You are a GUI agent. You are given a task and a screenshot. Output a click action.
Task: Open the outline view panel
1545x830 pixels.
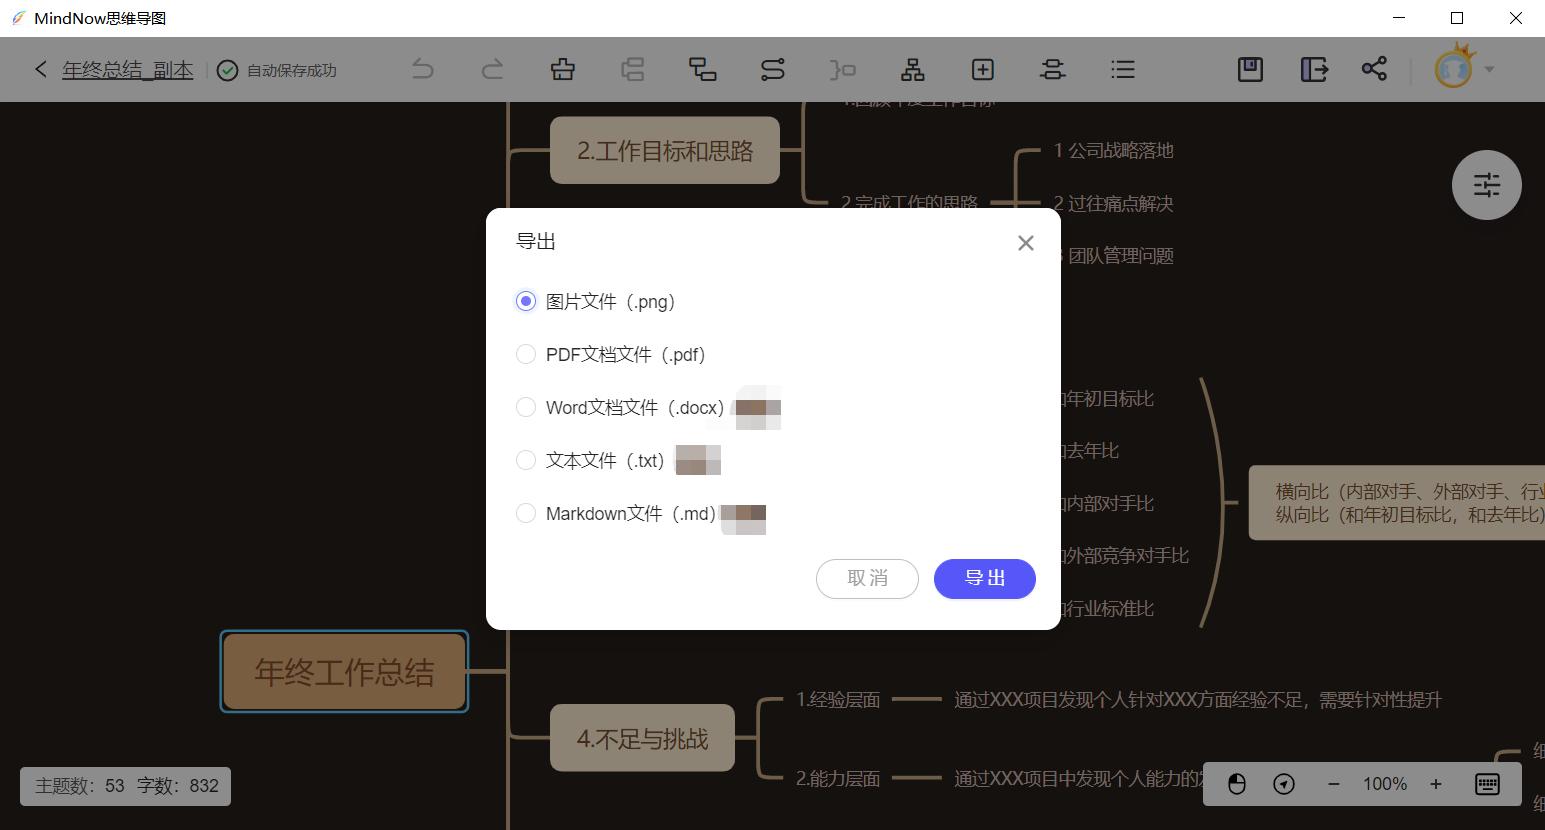click(1123, 69)
